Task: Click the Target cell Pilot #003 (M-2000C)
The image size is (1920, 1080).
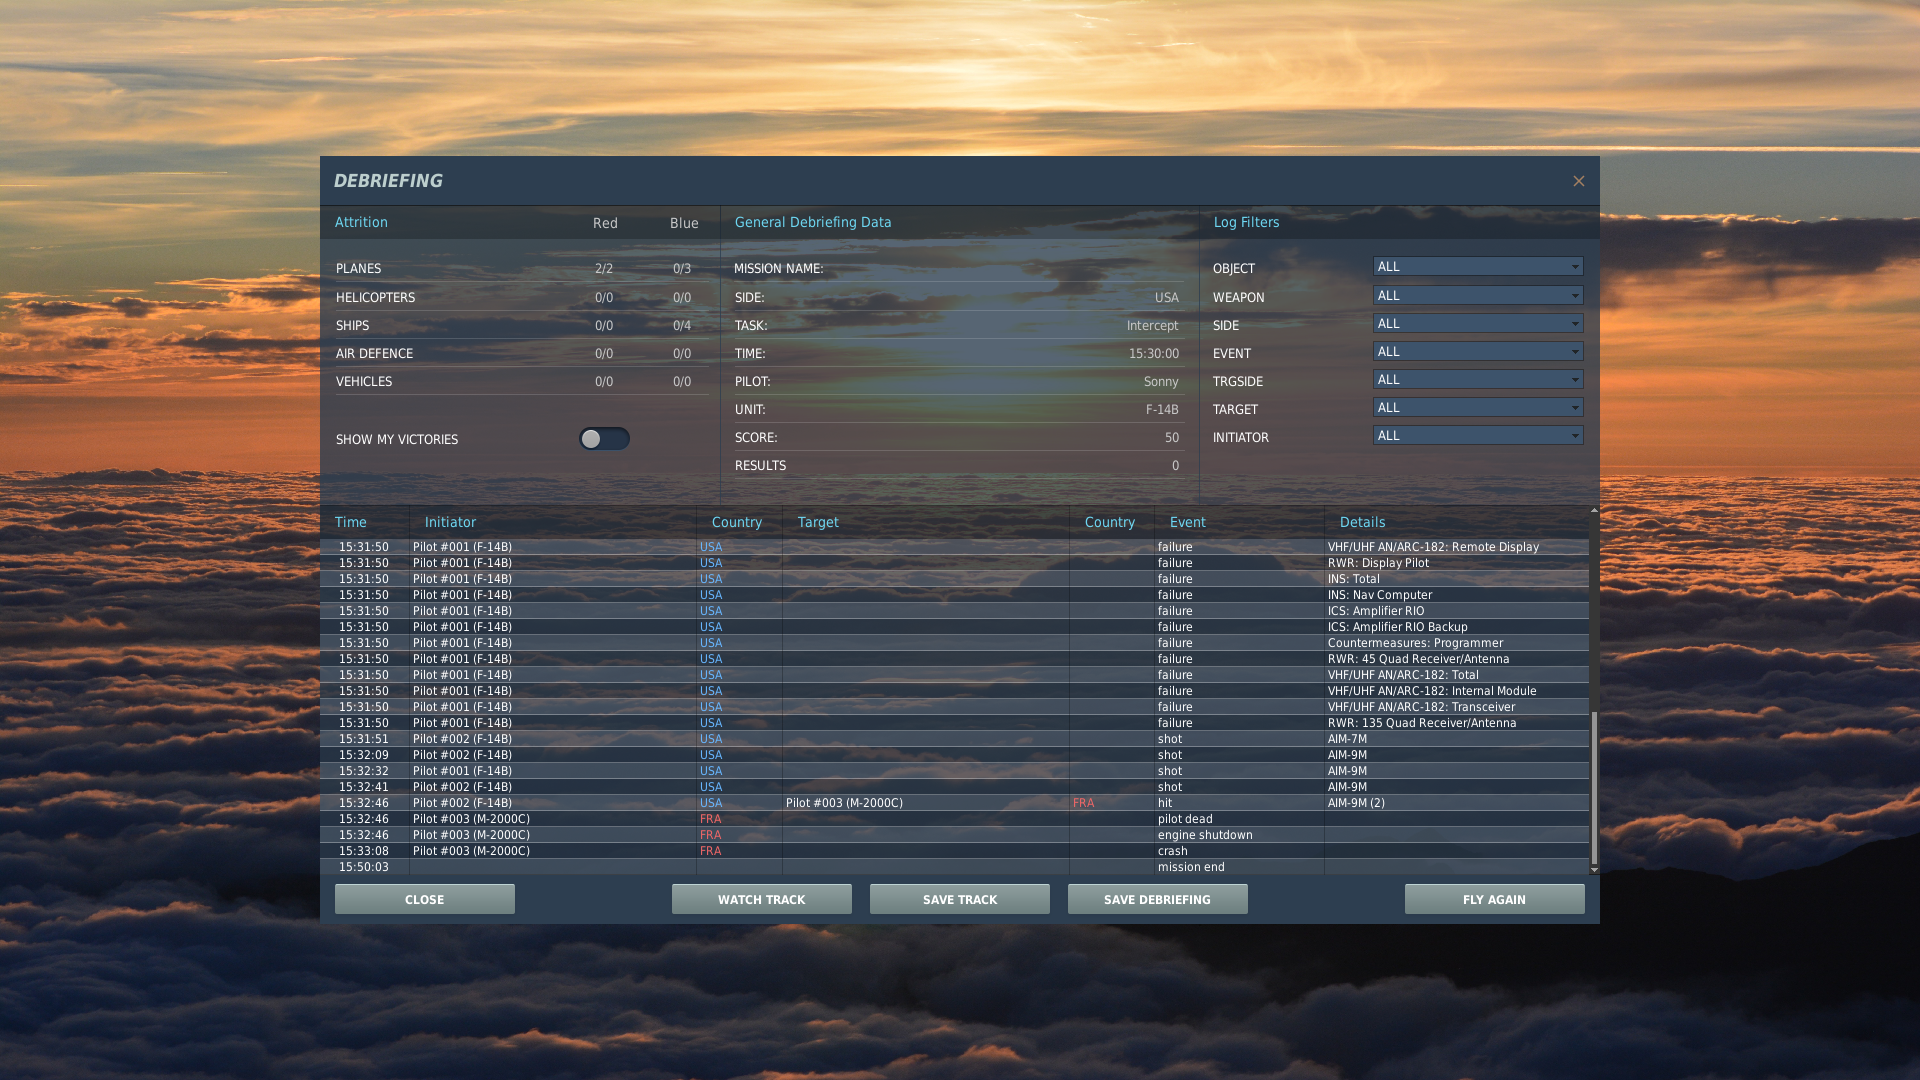Action: [844, 803]
